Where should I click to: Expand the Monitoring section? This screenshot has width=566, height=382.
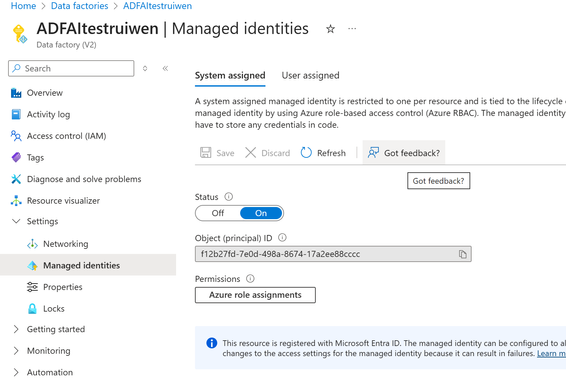click(16, 351)
